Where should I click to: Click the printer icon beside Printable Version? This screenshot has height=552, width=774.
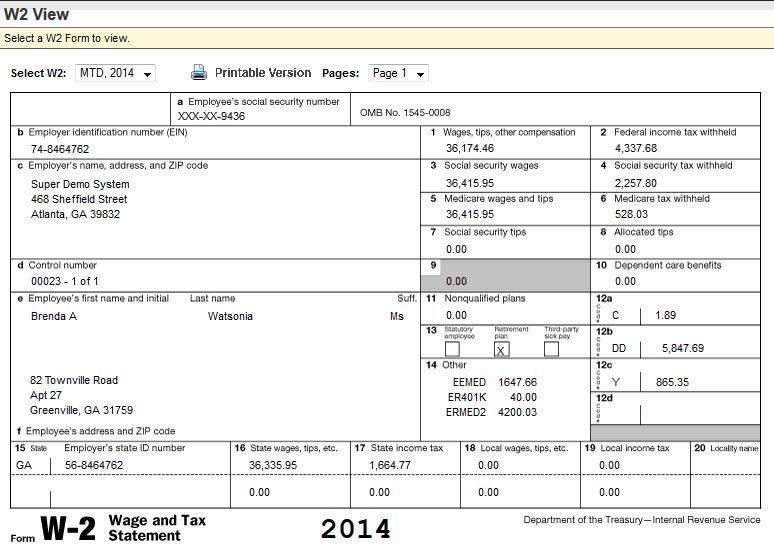coord(198,73)
